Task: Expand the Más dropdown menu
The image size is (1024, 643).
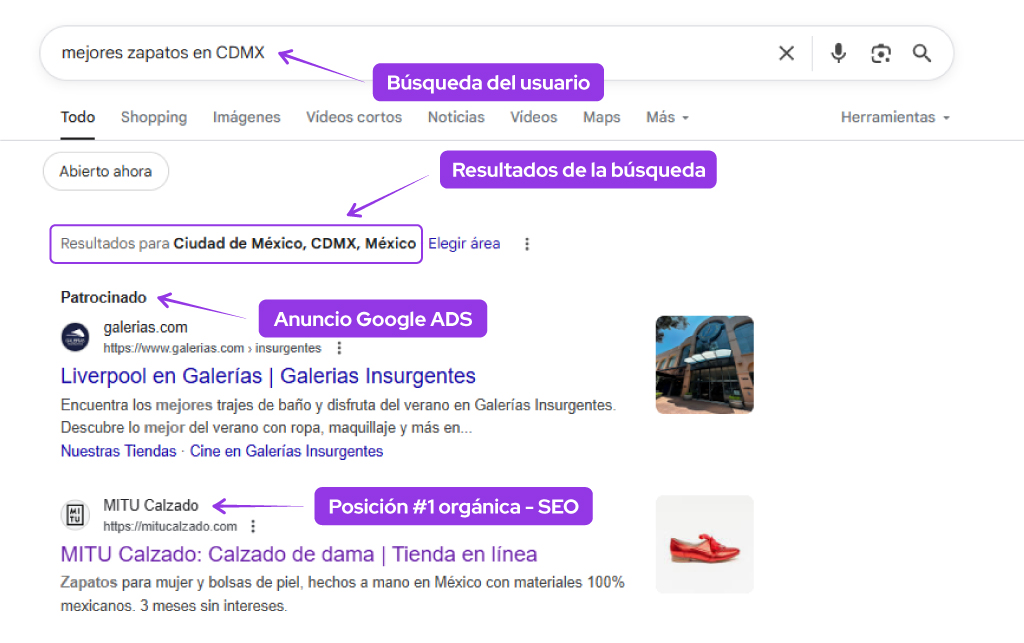Action: [667, 117]
